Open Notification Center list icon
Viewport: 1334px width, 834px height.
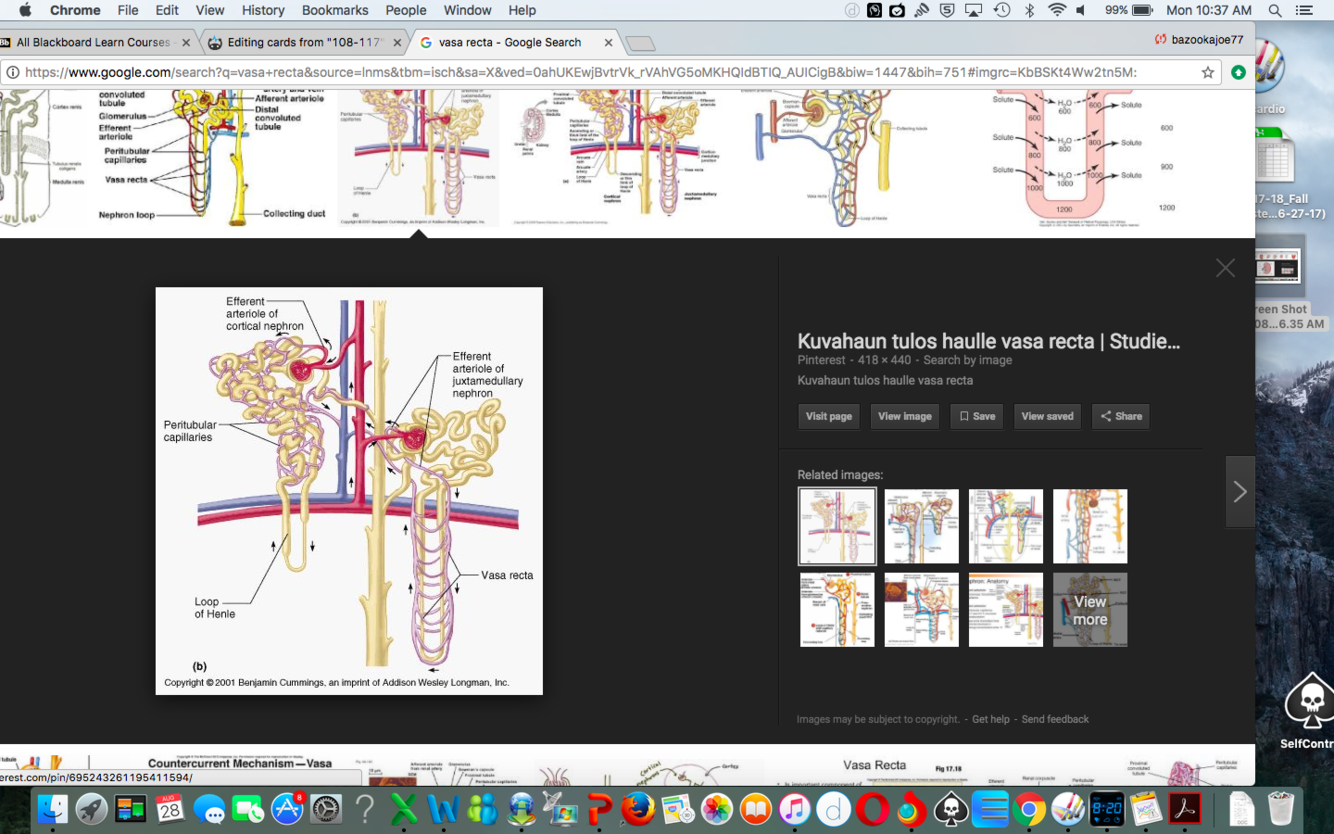pos(1304,10)
